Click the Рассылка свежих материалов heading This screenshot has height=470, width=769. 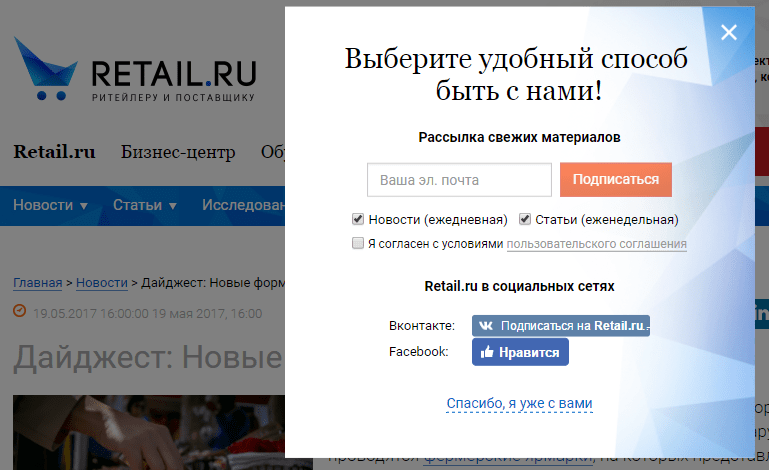click(519, 137)
